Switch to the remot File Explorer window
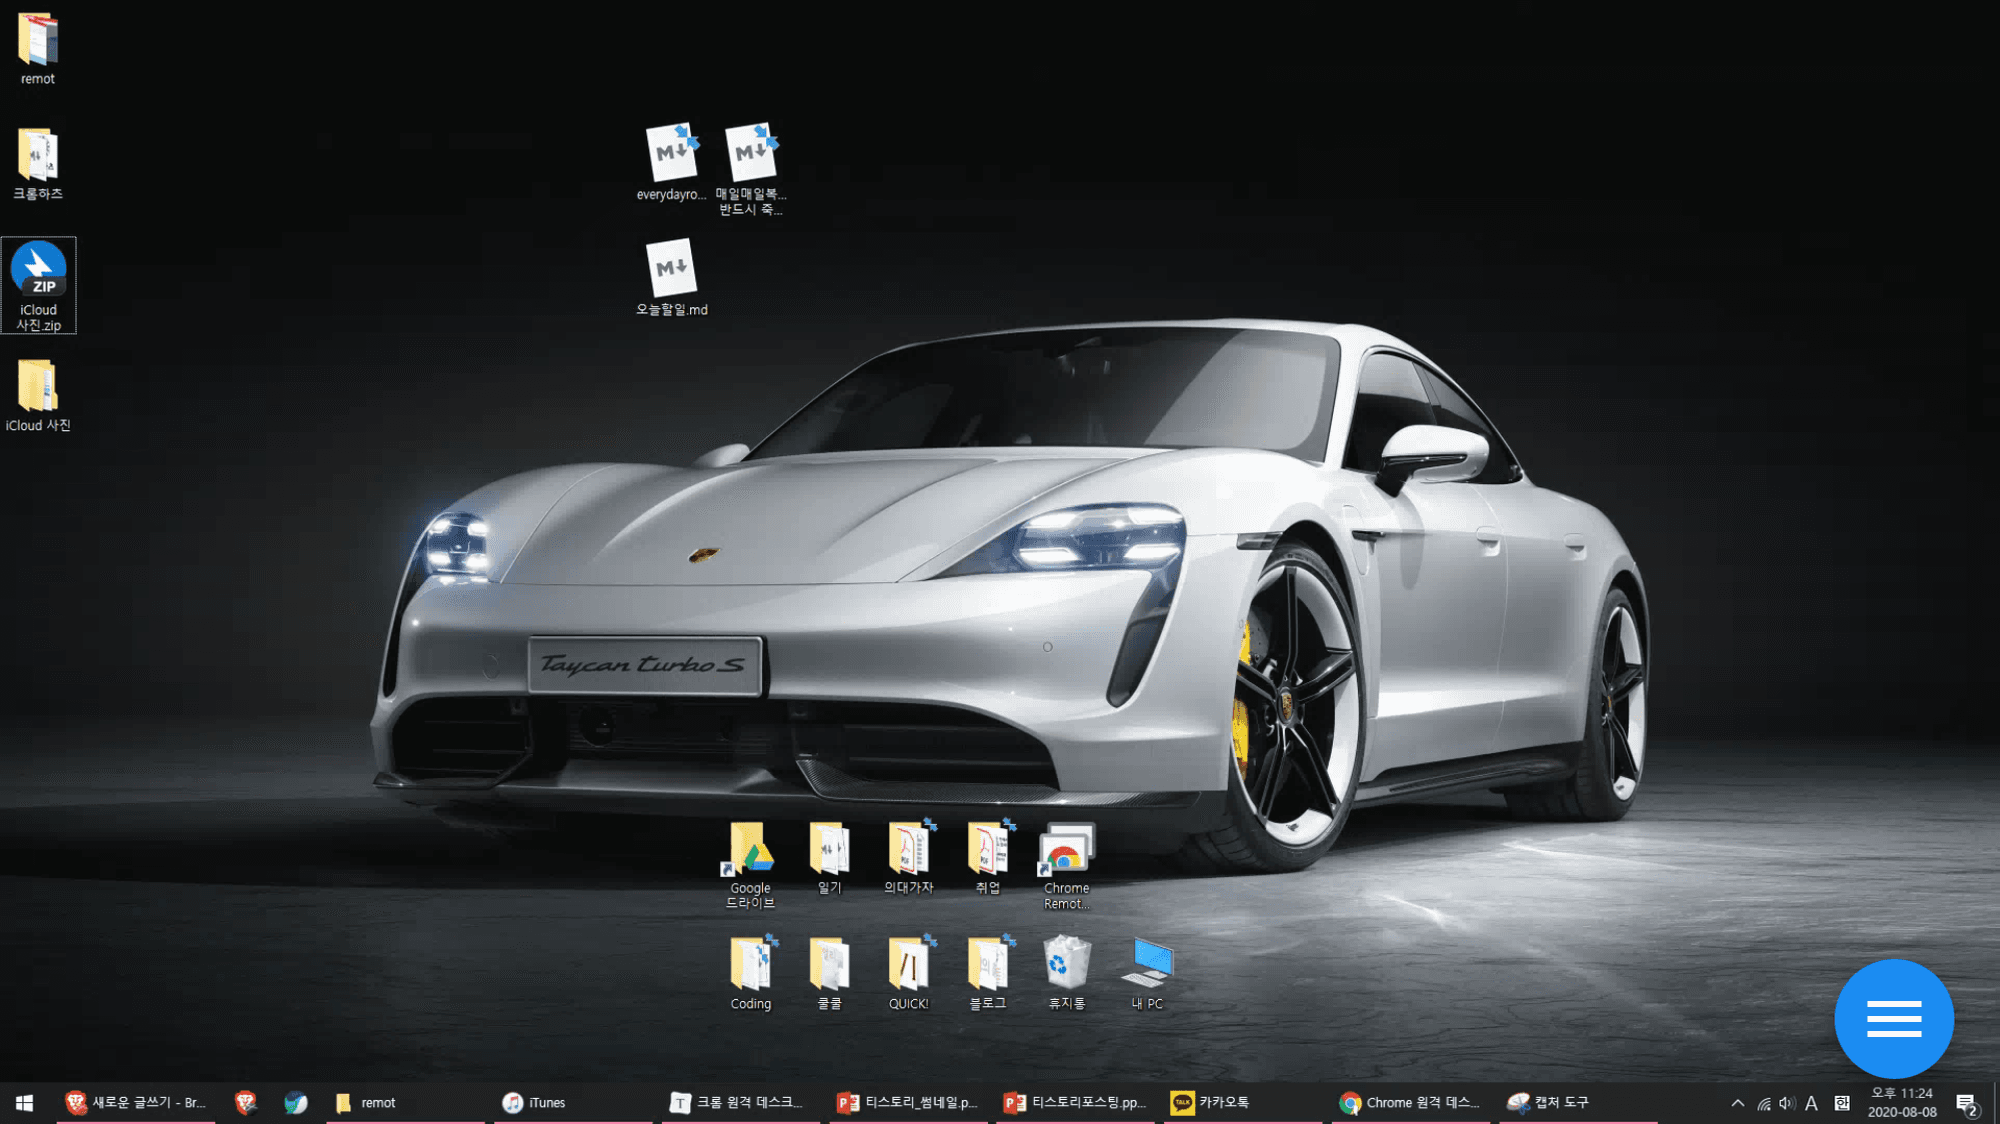The height and width of the screenshot is (1124, 2000). pyautogui.click(x=405, y=1102)
